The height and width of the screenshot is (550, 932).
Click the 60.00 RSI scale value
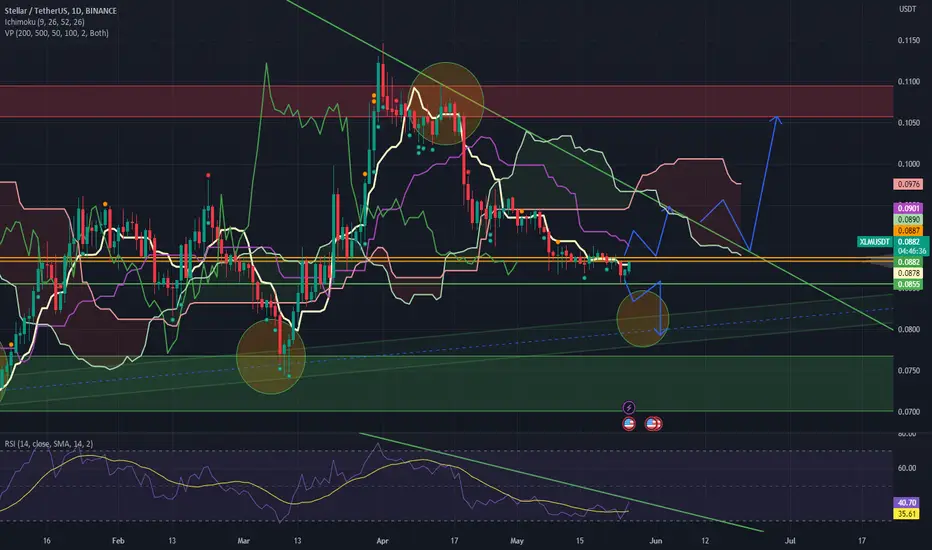[x=907, y=468]
